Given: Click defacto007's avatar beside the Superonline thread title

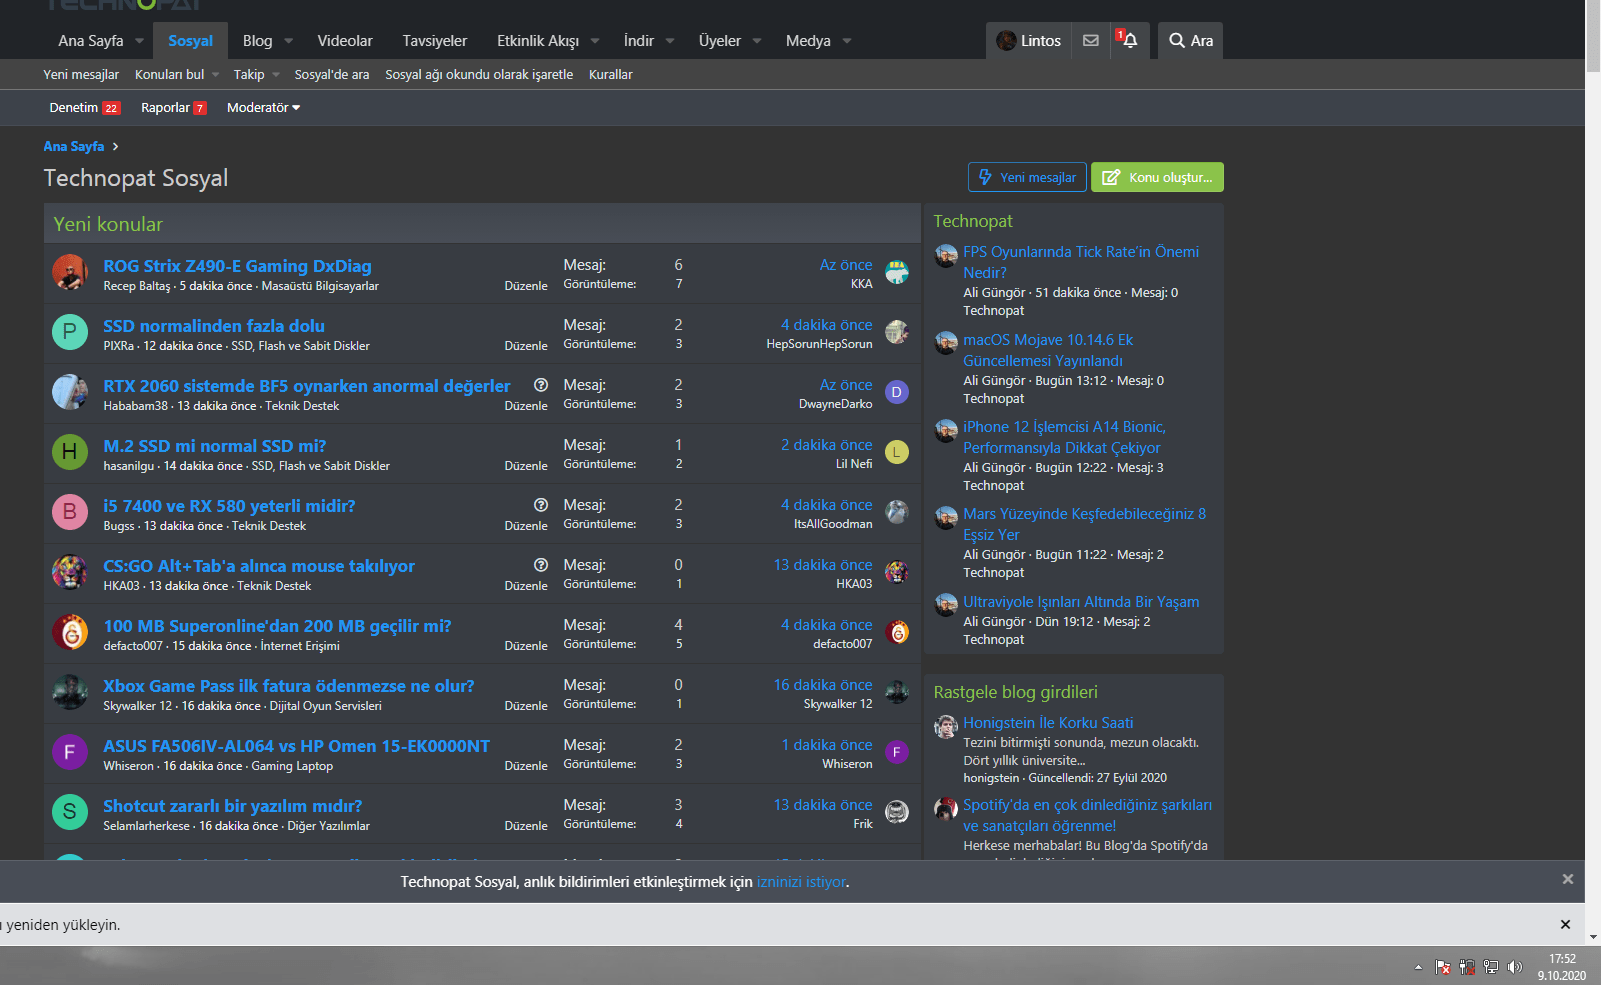Looking at the screenshot, I should (x=70, y=632).
